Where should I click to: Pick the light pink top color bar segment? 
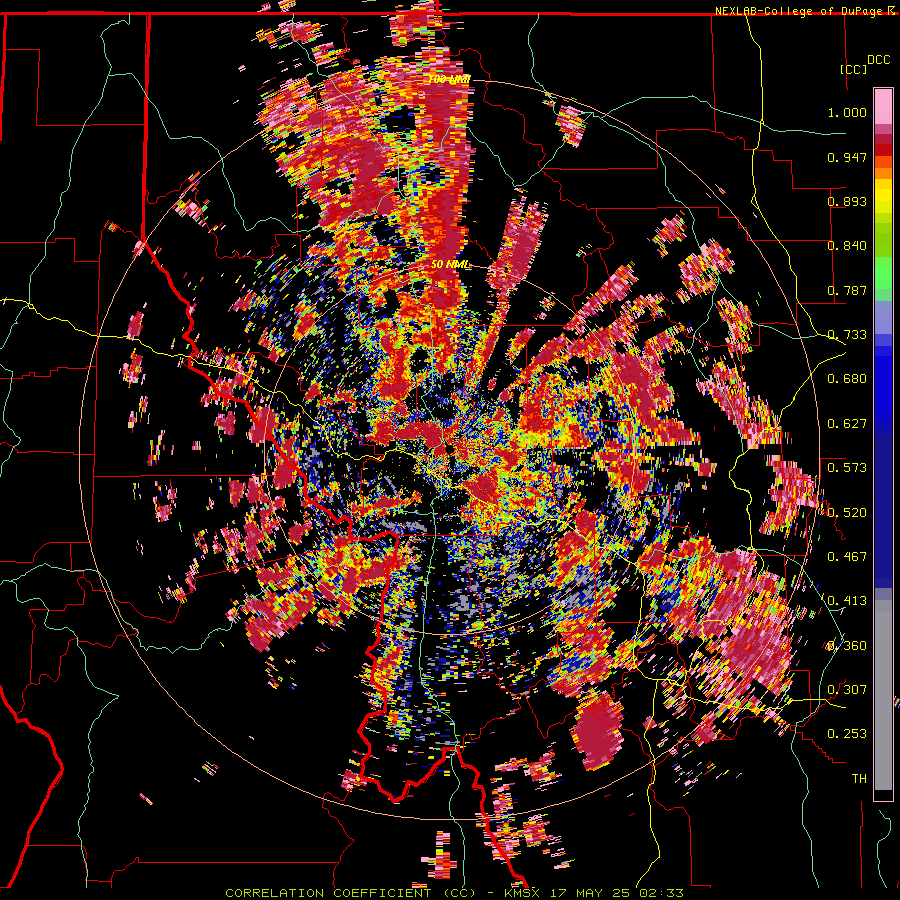[x=883, y=107]
